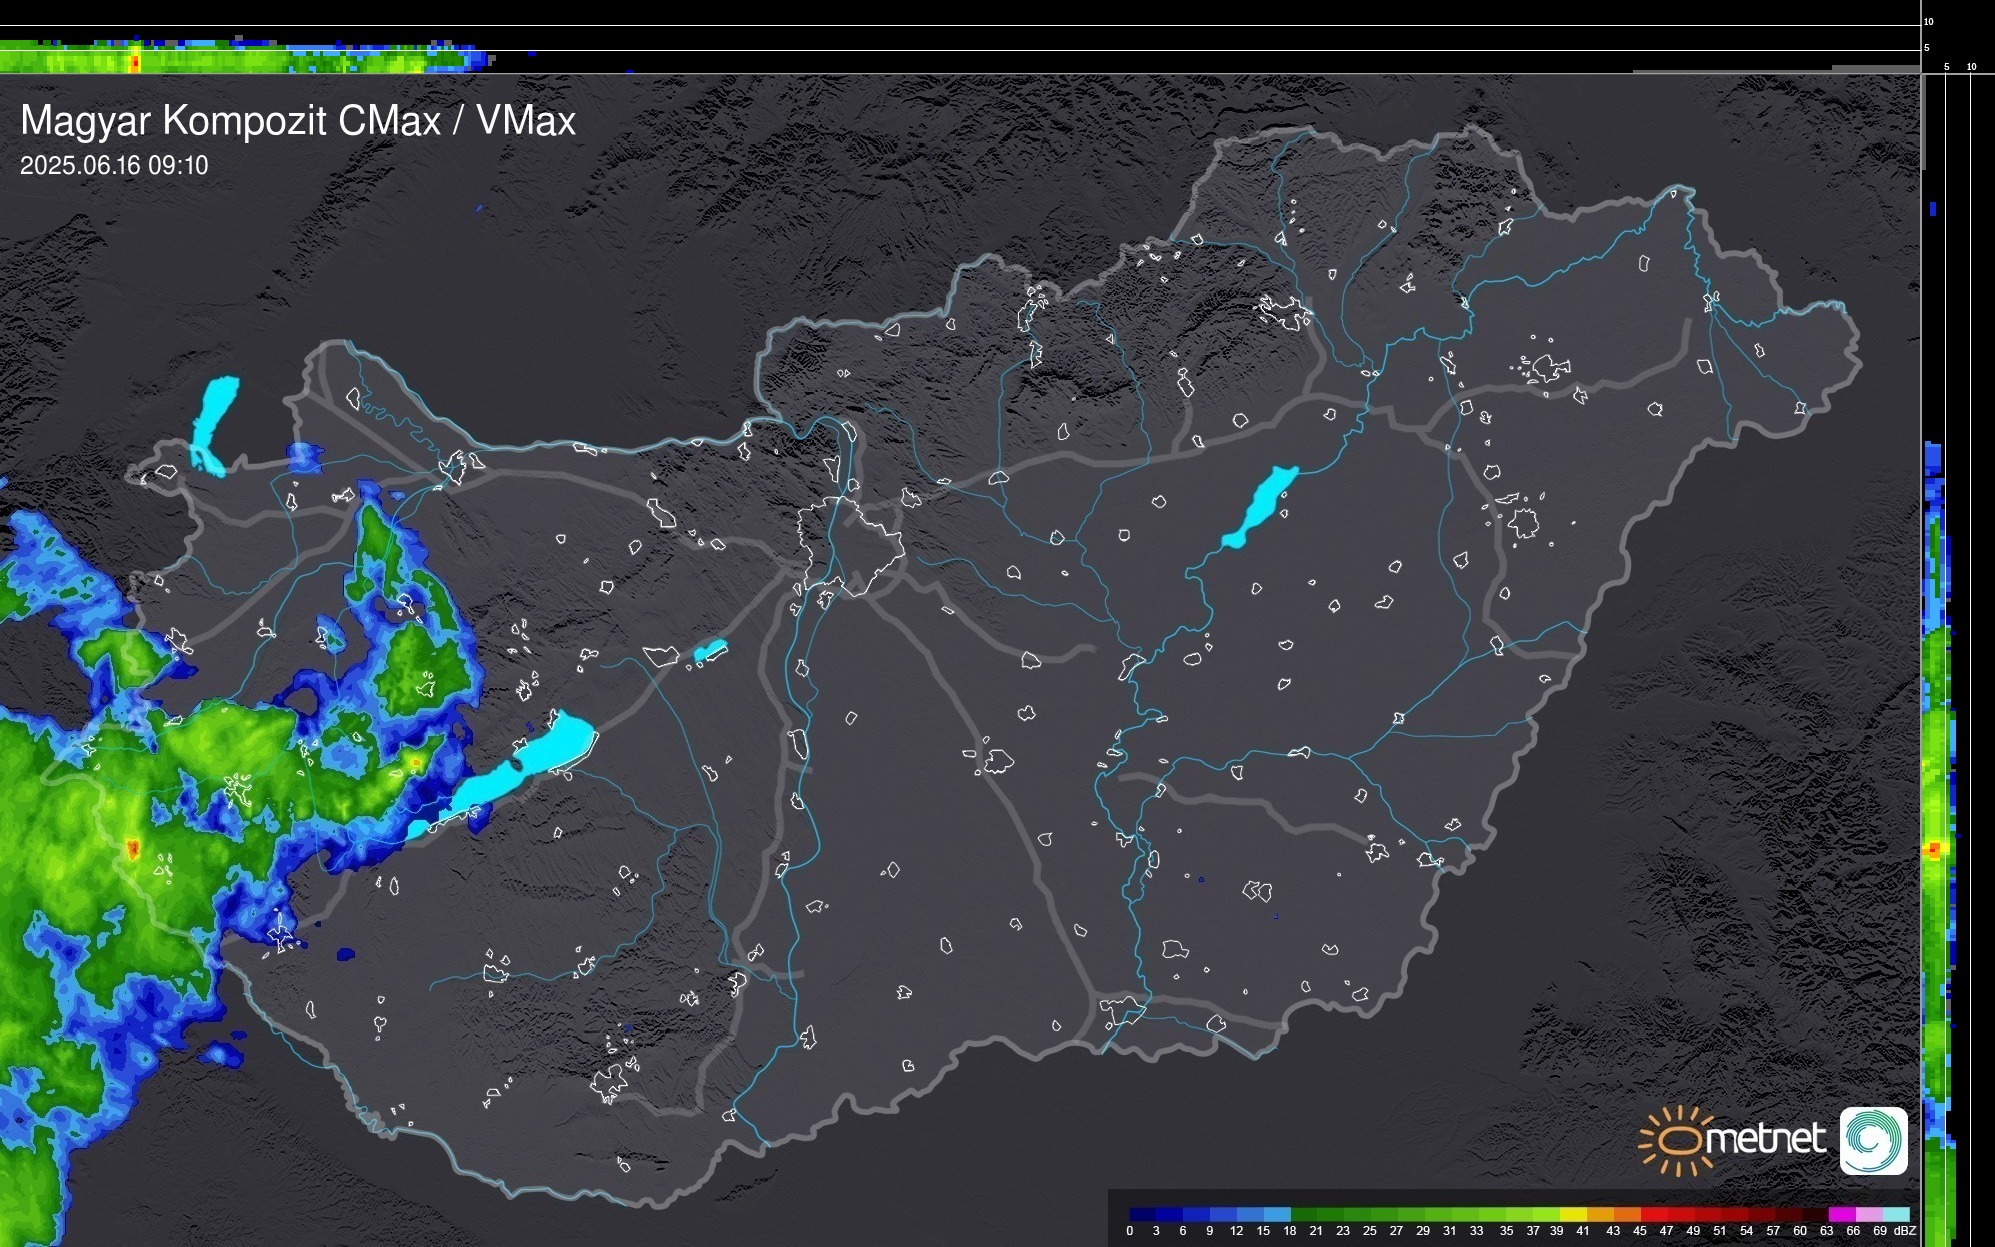Viewport: 1995px width, 1247px height.
Task: Click the orange peak in the right VMax strip
Action: click(x=1934, y=849)
